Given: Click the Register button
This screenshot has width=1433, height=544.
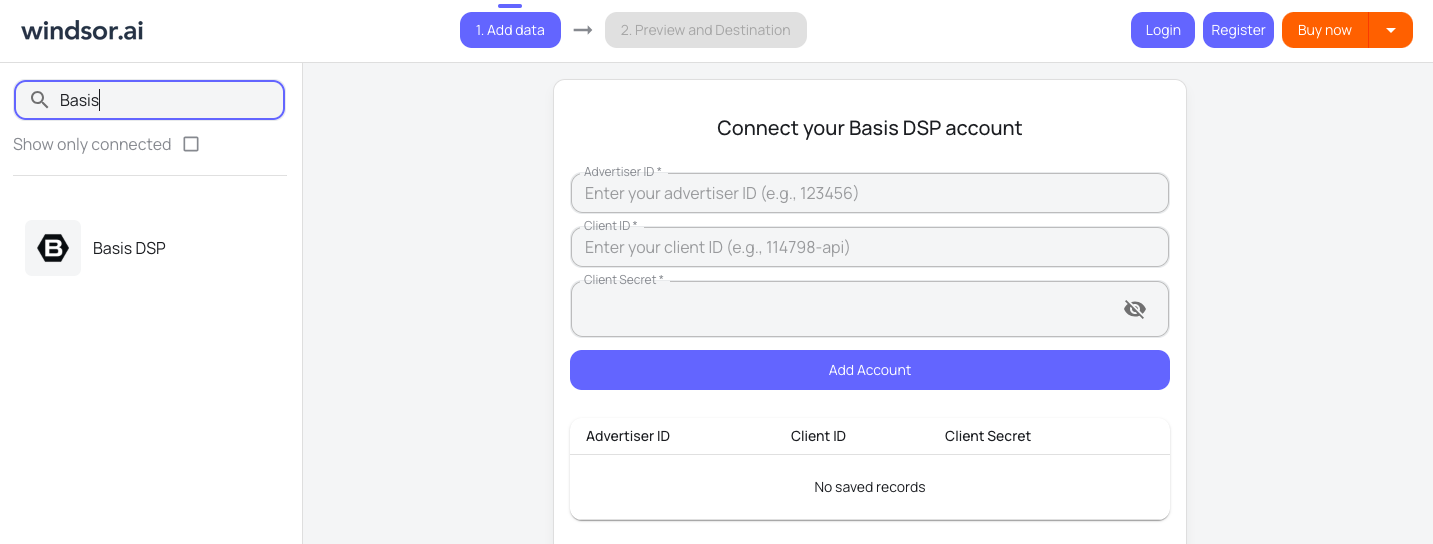Looking at the screenshot, I should coord(1238,30).
